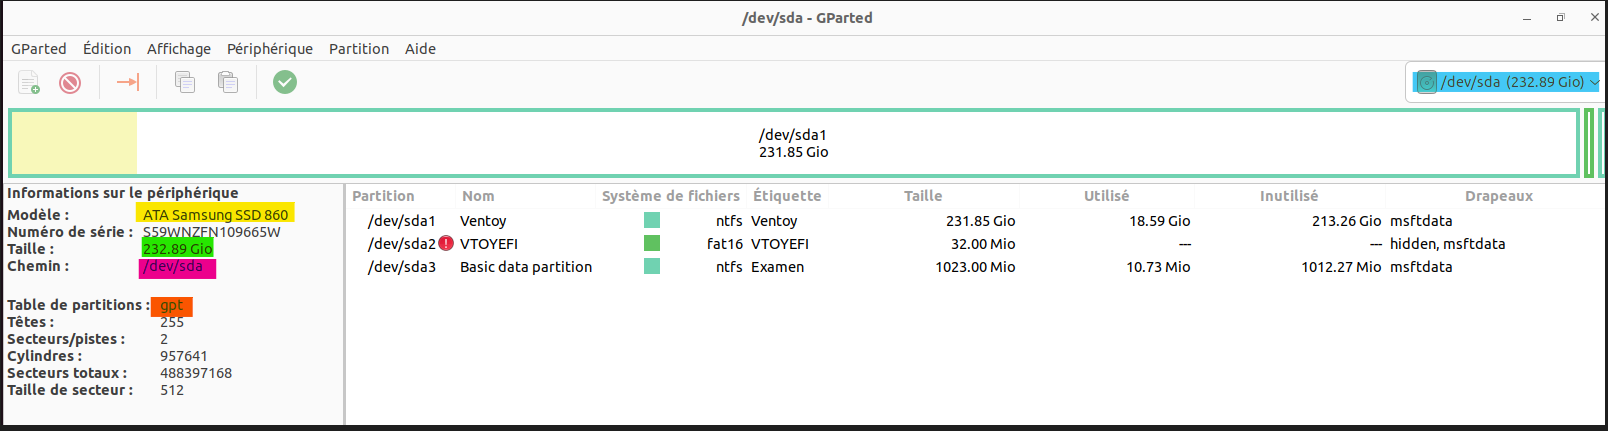Open the /dev/sda device dropdown
The height and width of the screenshot is (431, 1608).
click(1594, 82)
